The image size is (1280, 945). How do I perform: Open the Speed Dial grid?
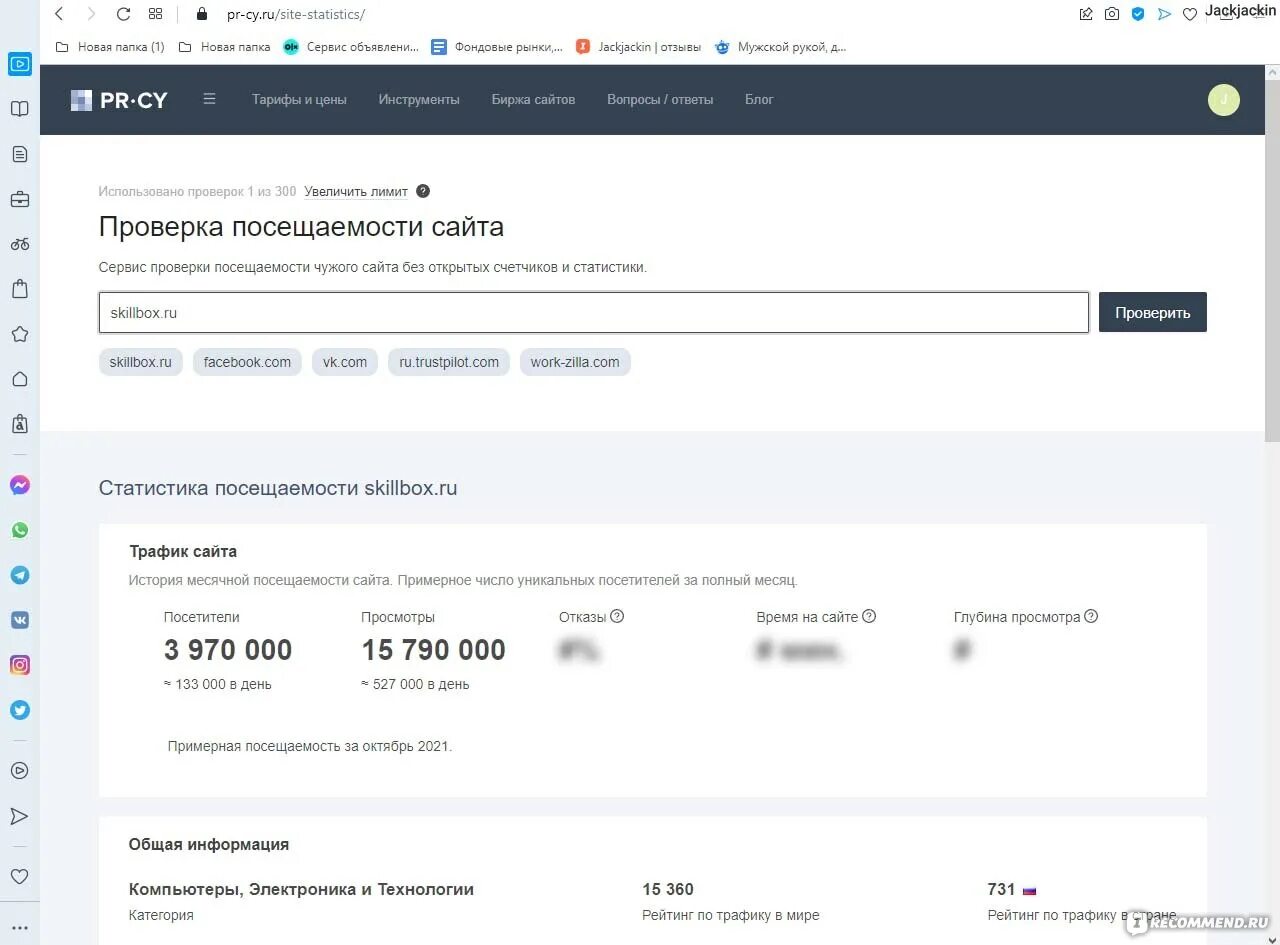coord(155,14)
